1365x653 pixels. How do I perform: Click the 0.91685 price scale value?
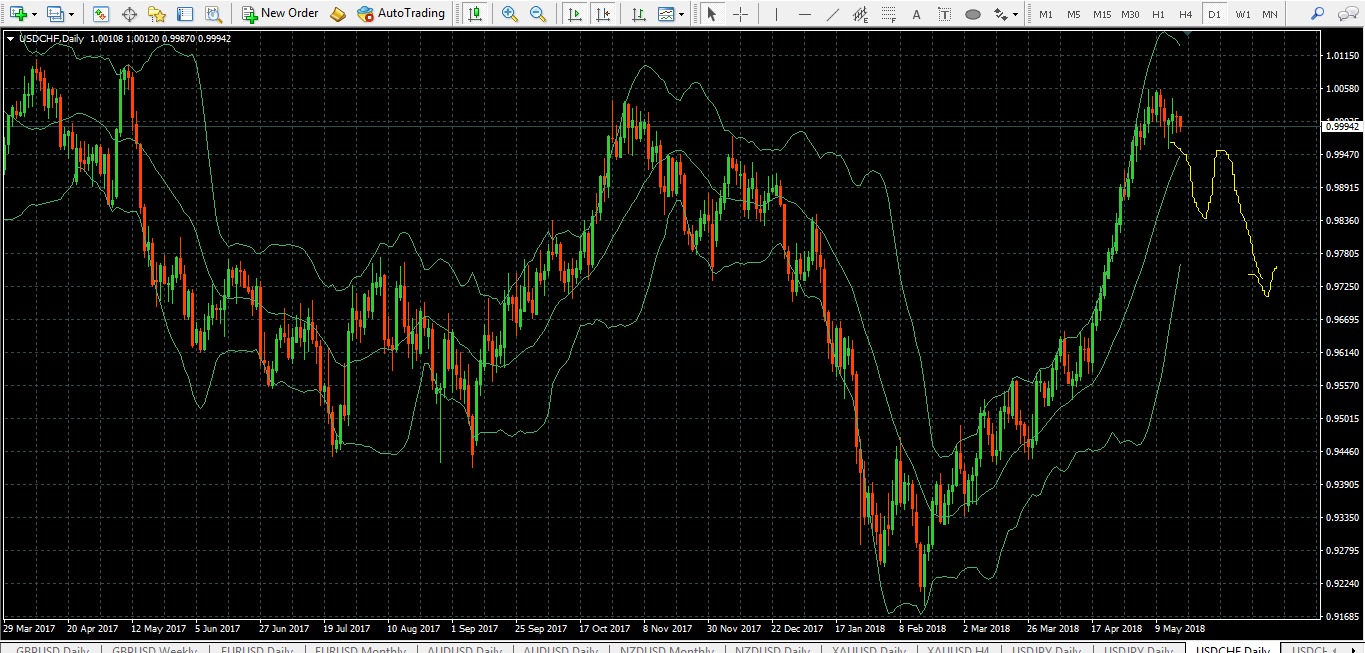tap(1341, 616)
